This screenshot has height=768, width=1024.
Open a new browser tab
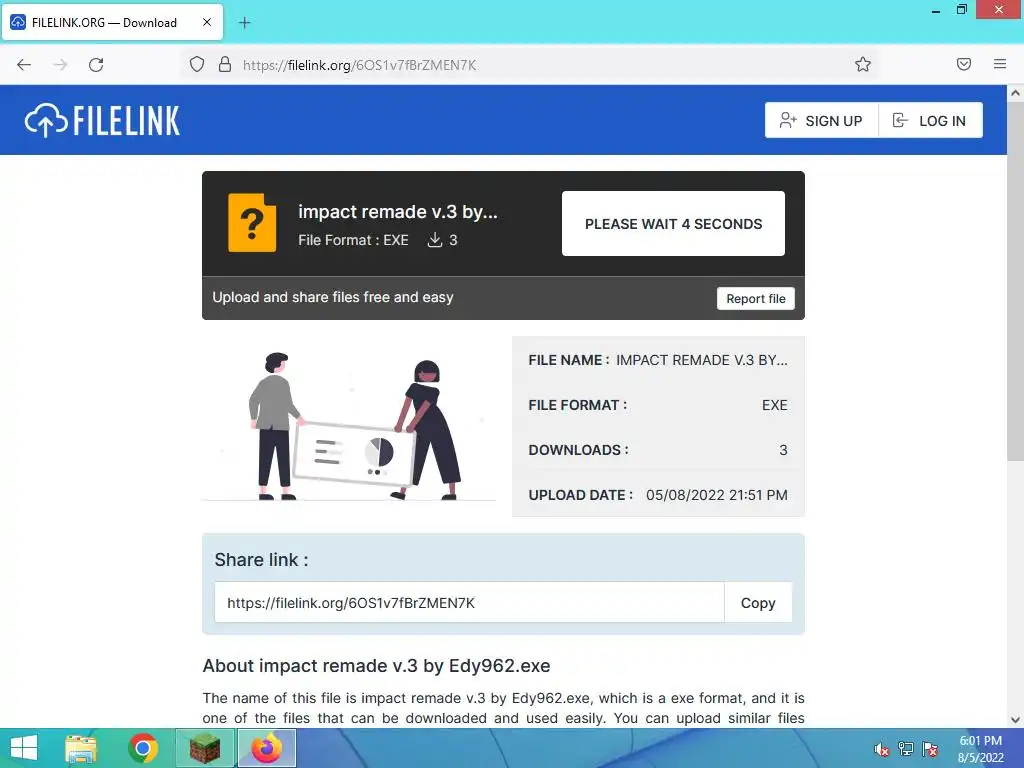[244, 23]
